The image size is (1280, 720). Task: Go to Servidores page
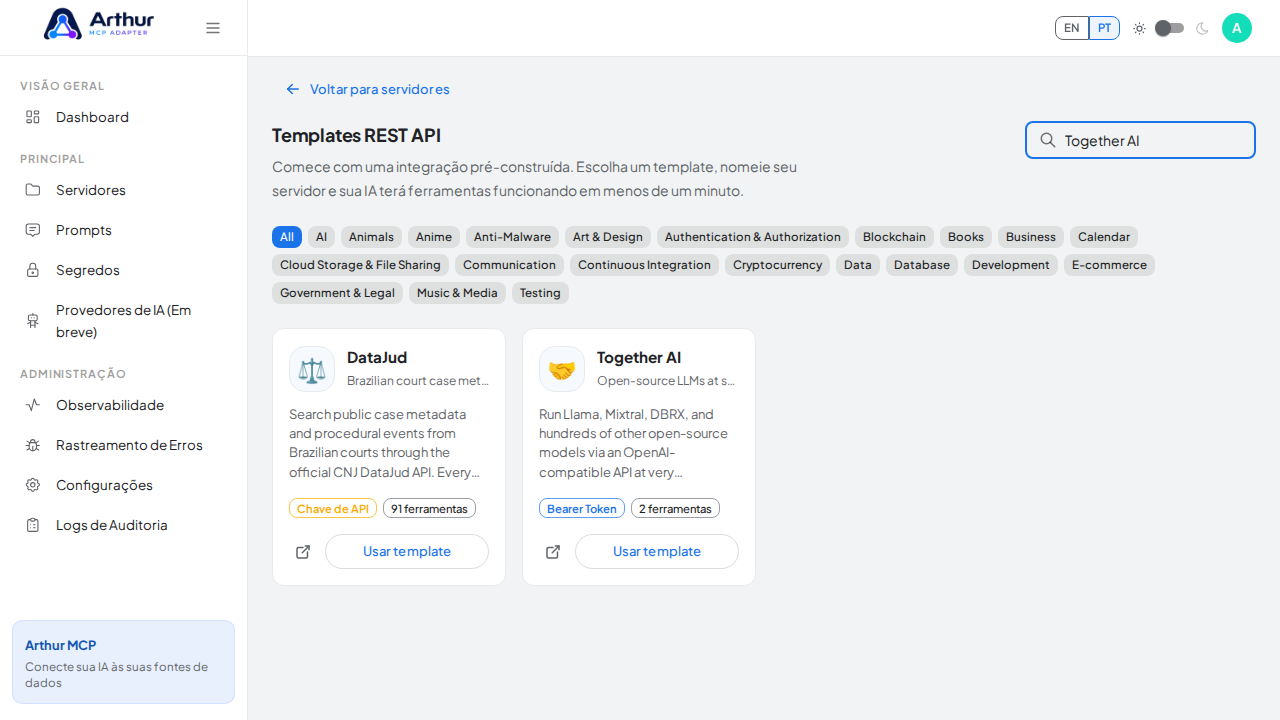(x=124, y=190)
